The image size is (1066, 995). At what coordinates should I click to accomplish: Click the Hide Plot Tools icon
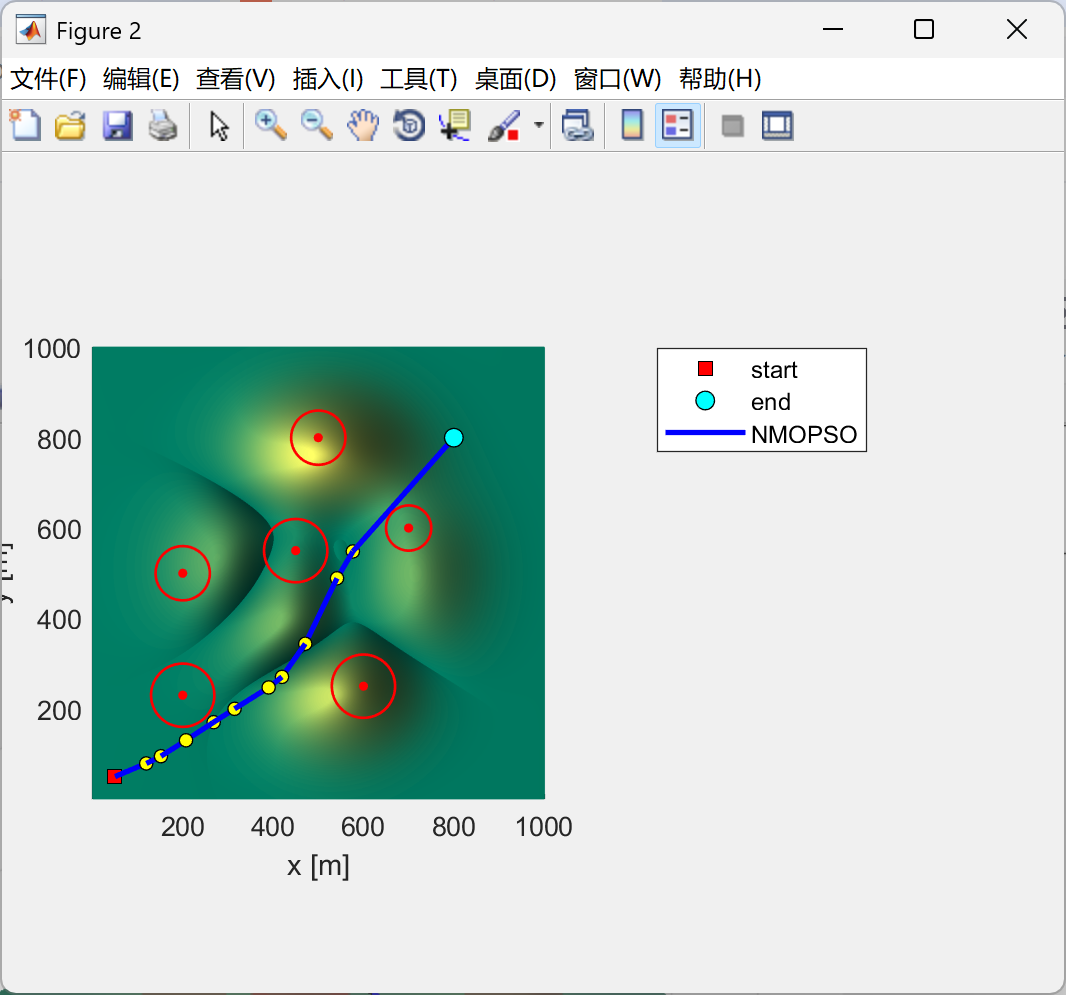tap(732, 126)
